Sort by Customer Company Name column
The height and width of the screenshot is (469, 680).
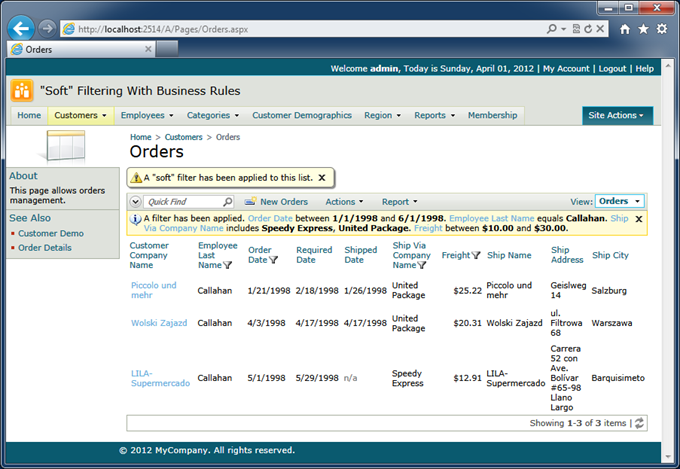tap(149, 255)
